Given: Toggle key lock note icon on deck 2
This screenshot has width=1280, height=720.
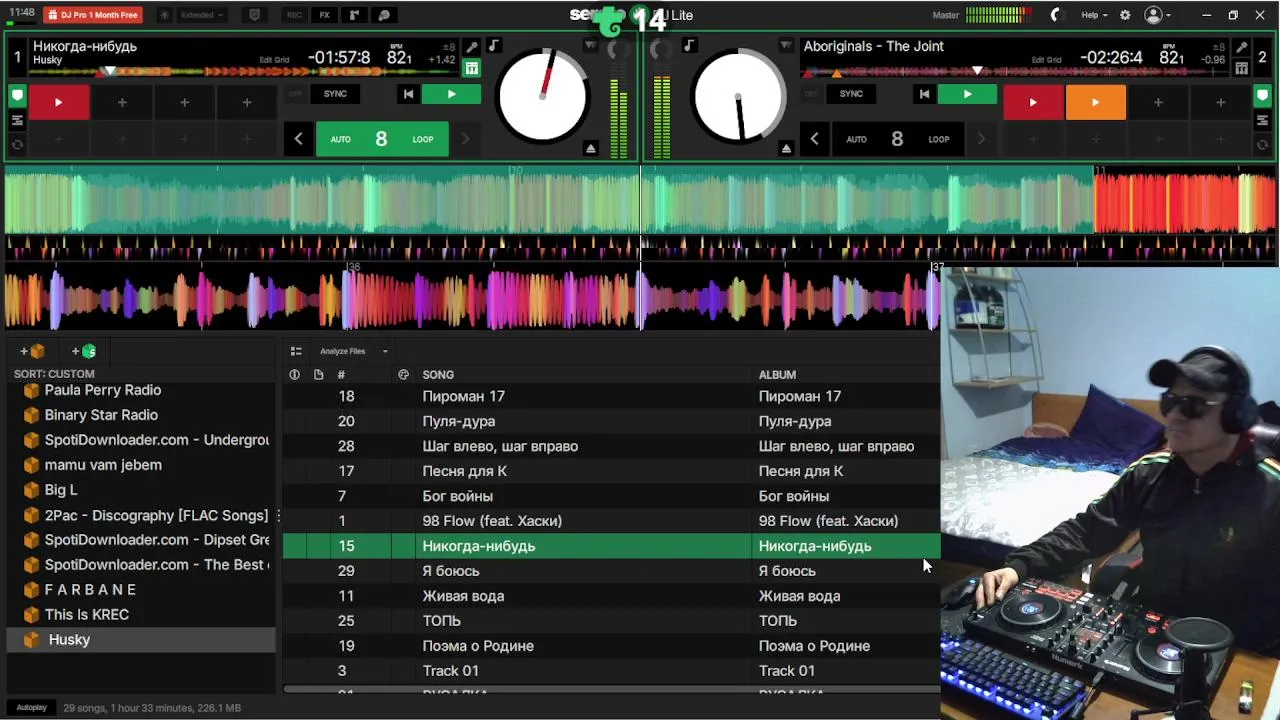Looking at the screenshot, I should [x=689, y=46].
